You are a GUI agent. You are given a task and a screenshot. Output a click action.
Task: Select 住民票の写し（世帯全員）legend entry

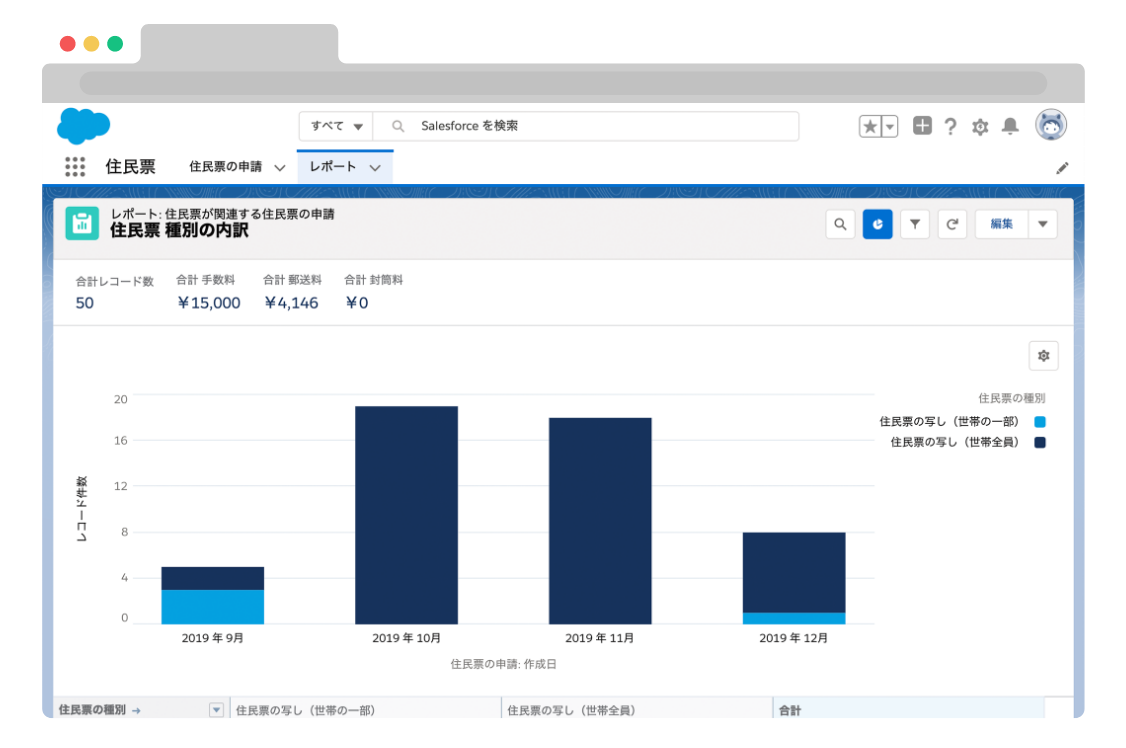pyautogui.click(x=965, y=442)
